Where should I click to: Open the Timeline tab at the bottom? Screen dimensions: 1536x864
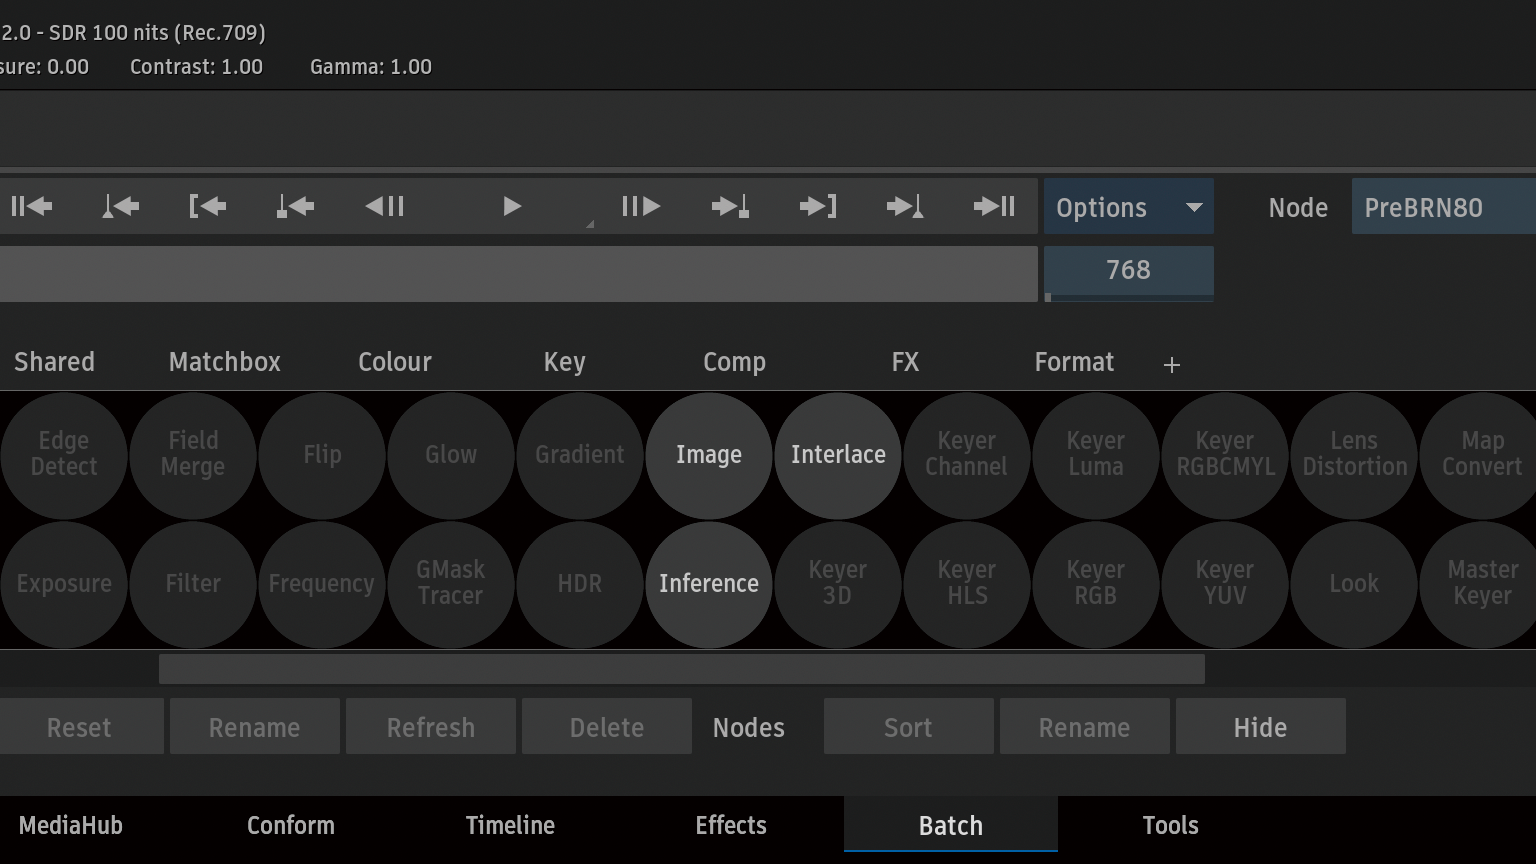coord(510,826)
